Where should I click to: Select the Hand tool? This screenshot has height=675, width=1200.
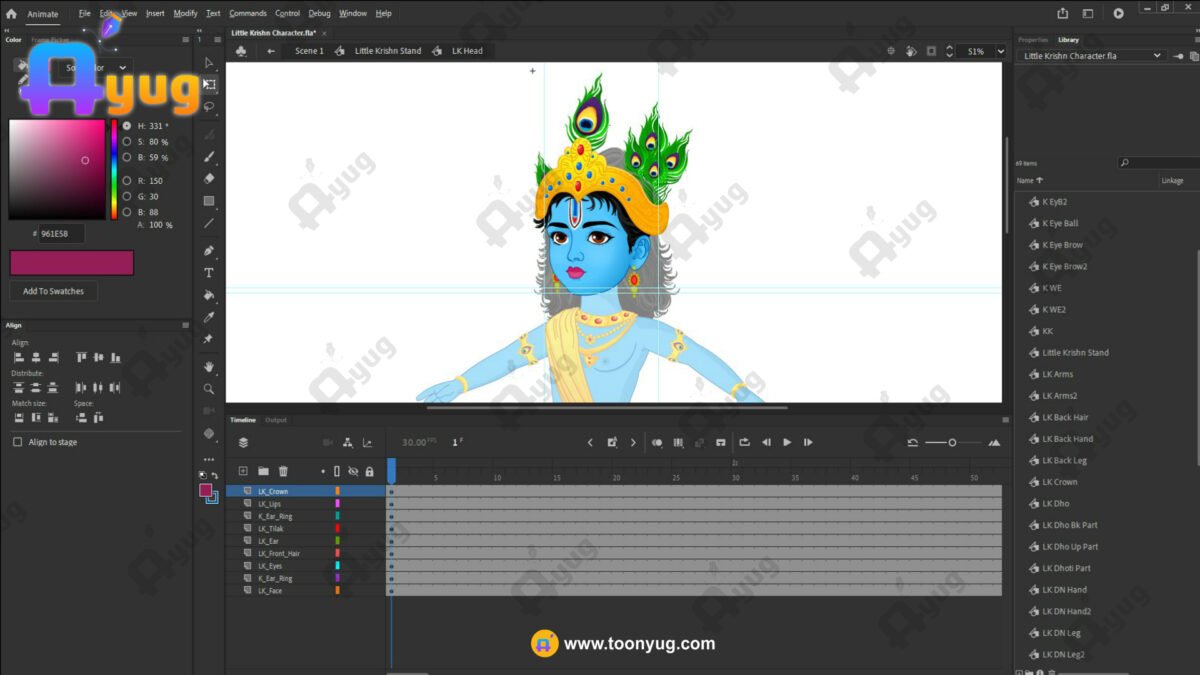pos(209,367)
